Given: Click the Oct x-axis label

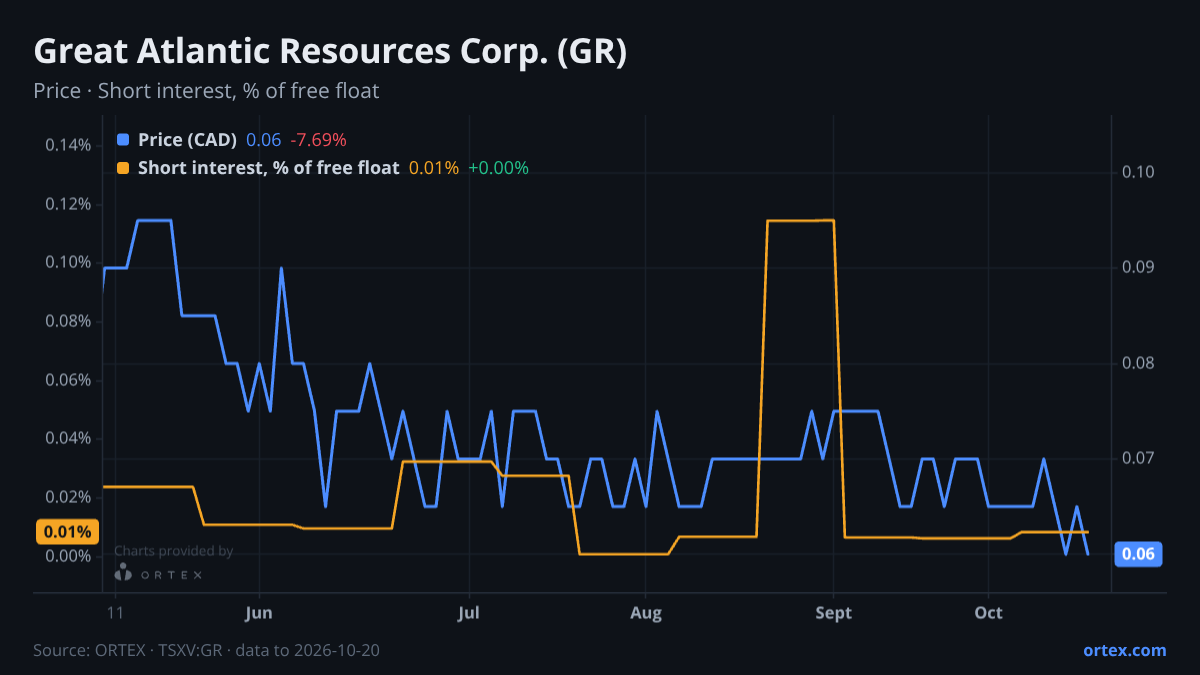Looking at the screenshot, I should pyautogui.click(x=988, y=613).
